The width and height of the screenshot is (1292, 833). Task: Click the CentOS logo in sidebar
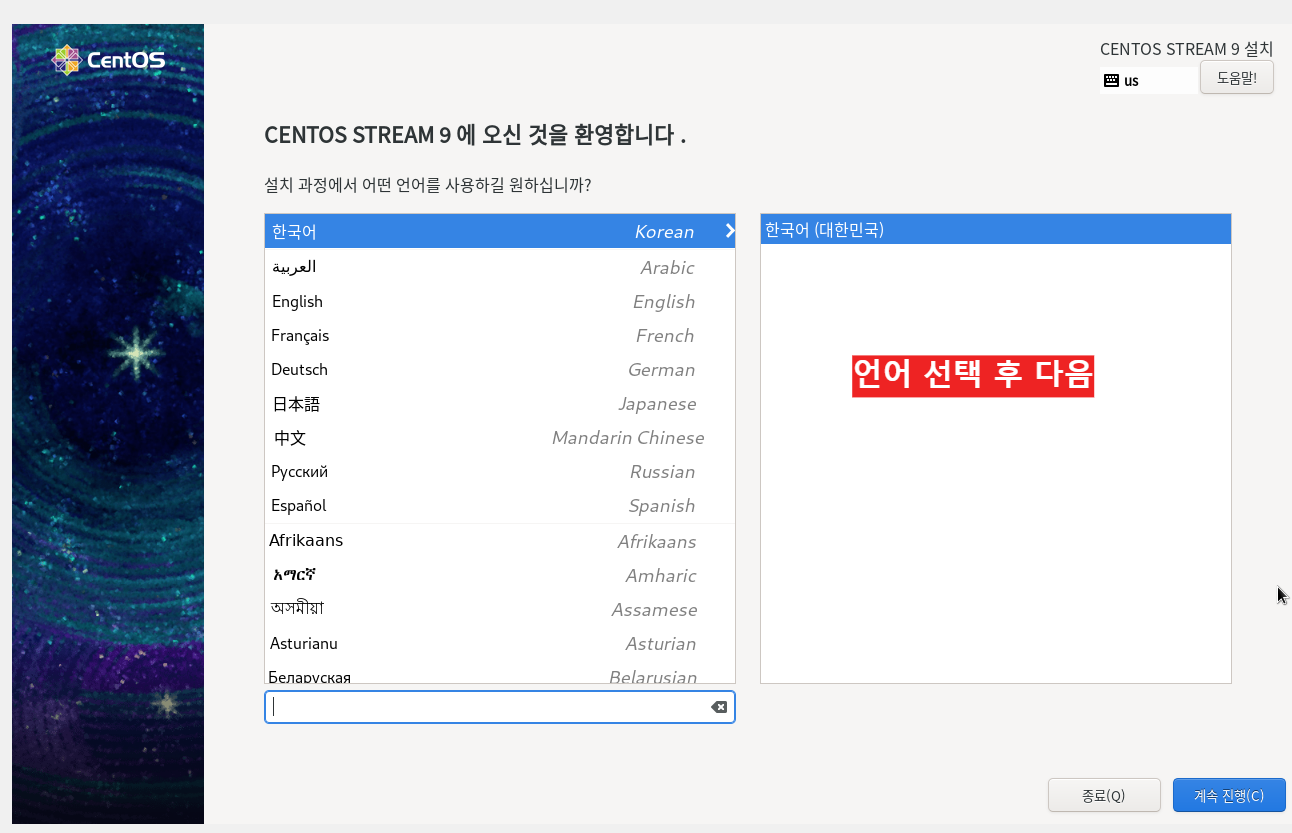pyautogui.click(x=108, y=60)
